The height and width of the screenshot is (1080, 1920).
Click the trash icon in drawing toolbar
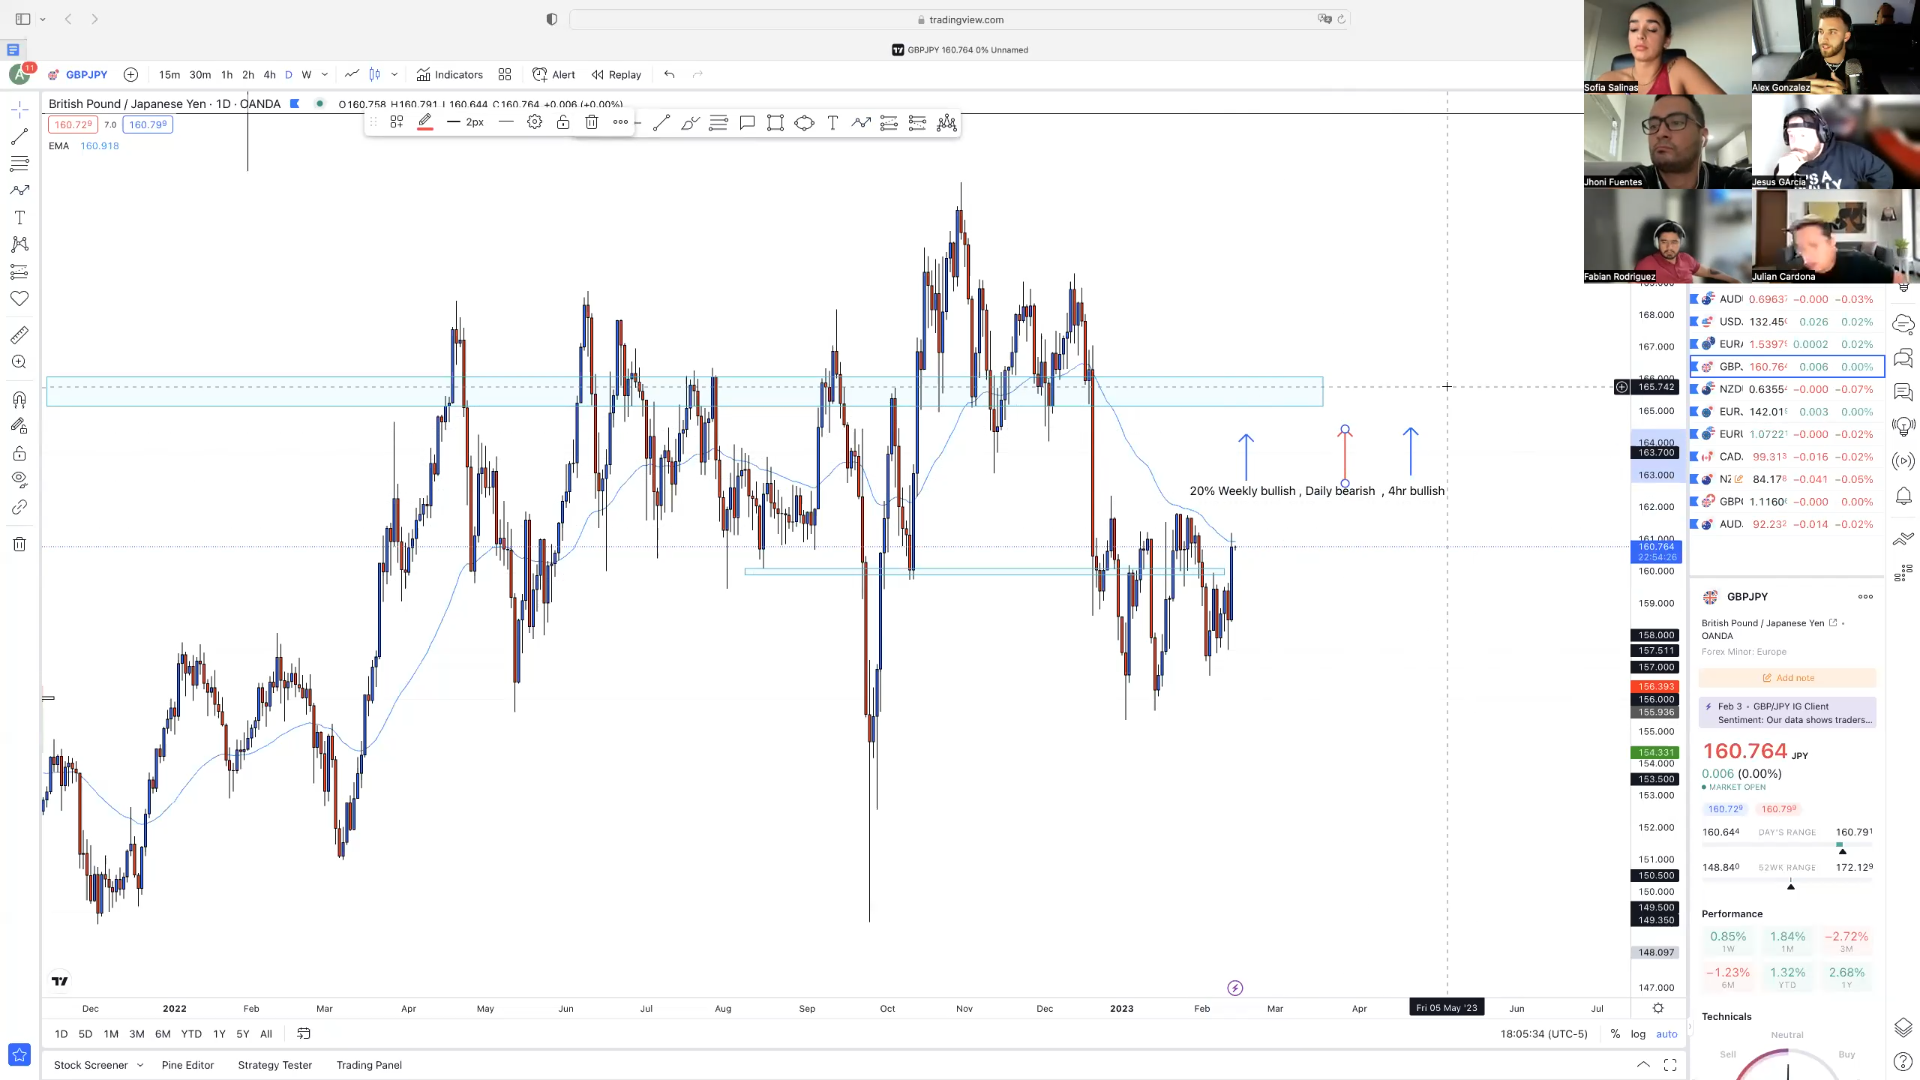pyautogui.click(x=592, y=123)
